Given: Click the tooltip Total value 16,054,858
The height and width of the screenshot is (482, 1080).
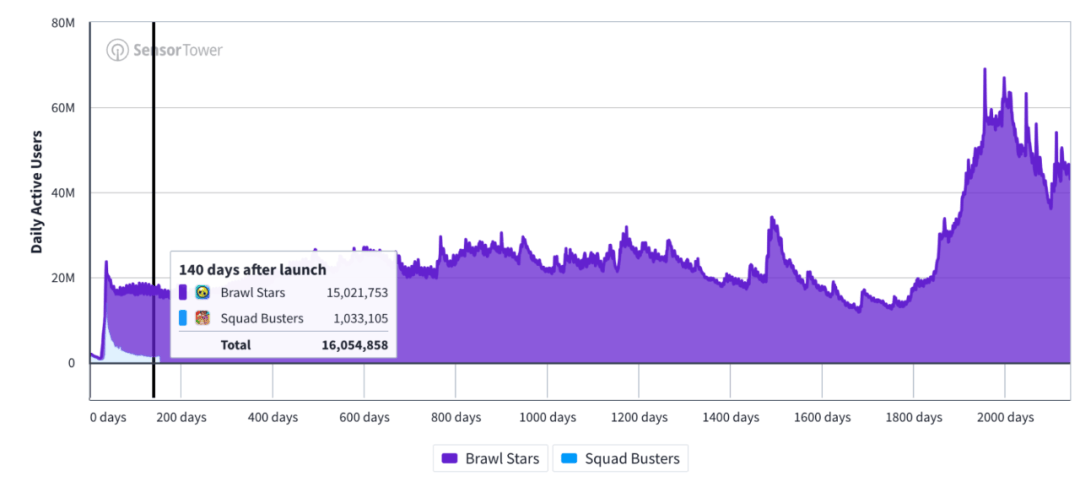Looking at the screenshot, I should tap(355, 345).
